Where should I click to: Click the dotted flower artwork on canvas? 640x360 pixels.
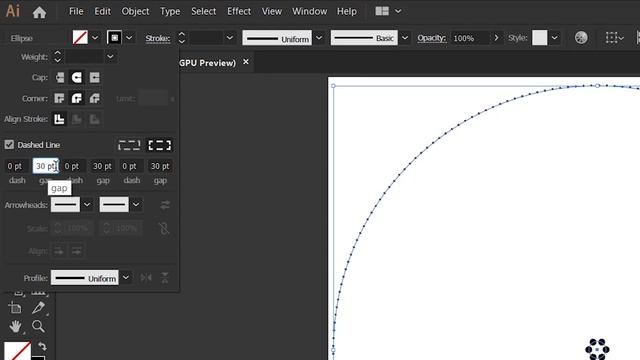point(597,349)
